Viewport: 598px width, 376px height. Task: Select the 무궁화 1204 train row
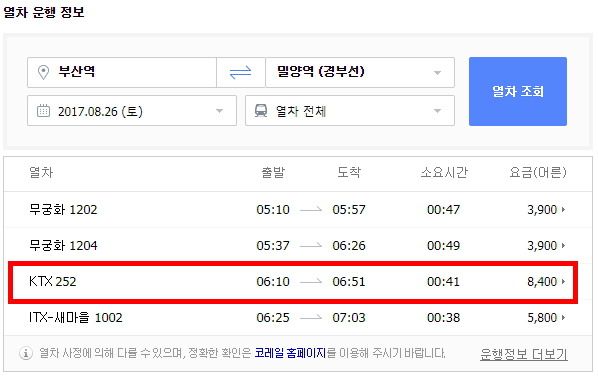click(298, 245)
